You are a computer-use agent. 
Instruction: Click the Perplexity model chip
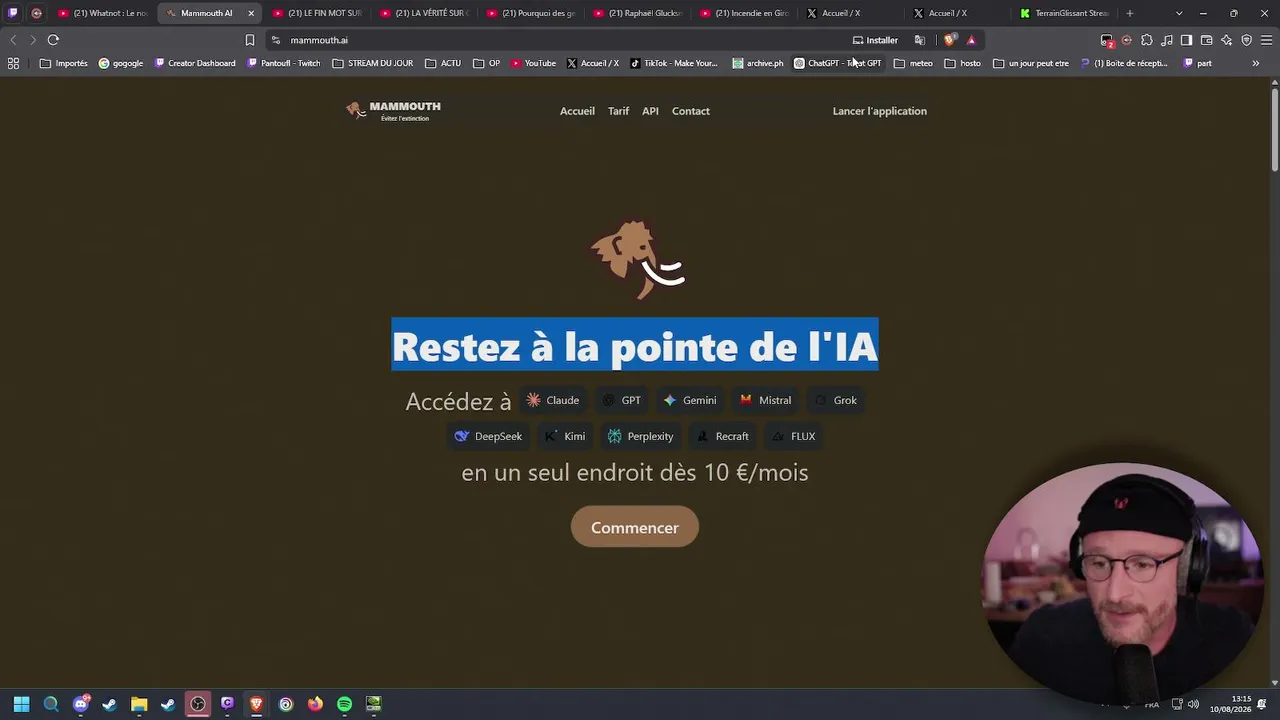641,436
